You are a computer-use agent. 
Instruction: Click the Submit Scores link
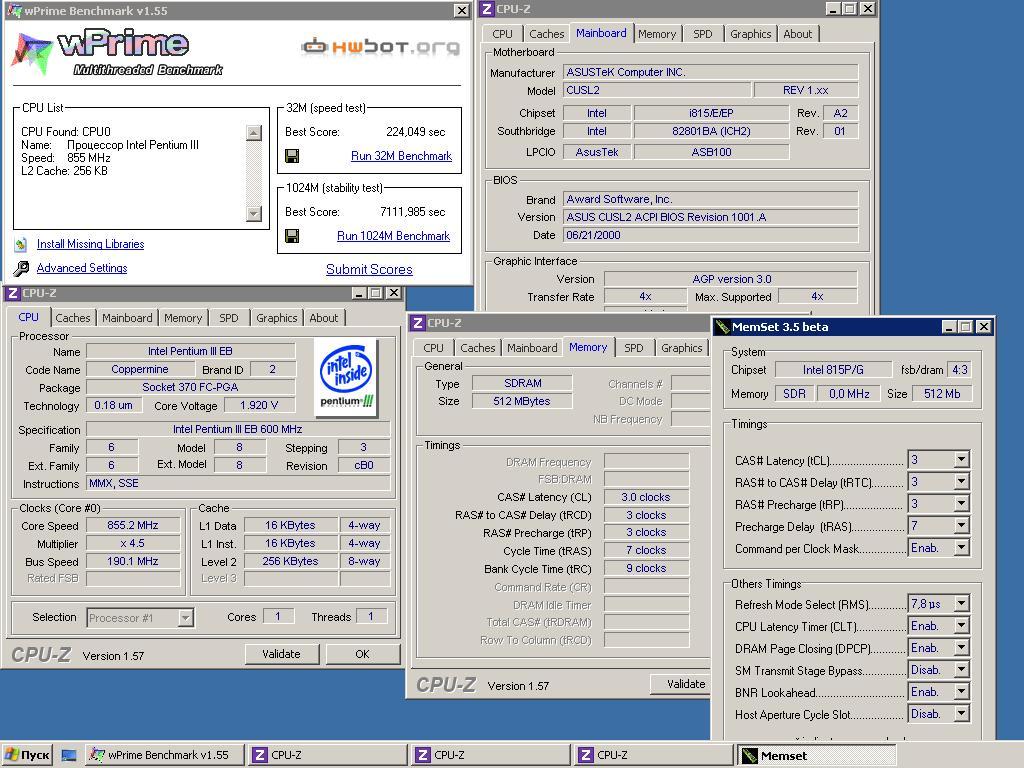point(369,269)
